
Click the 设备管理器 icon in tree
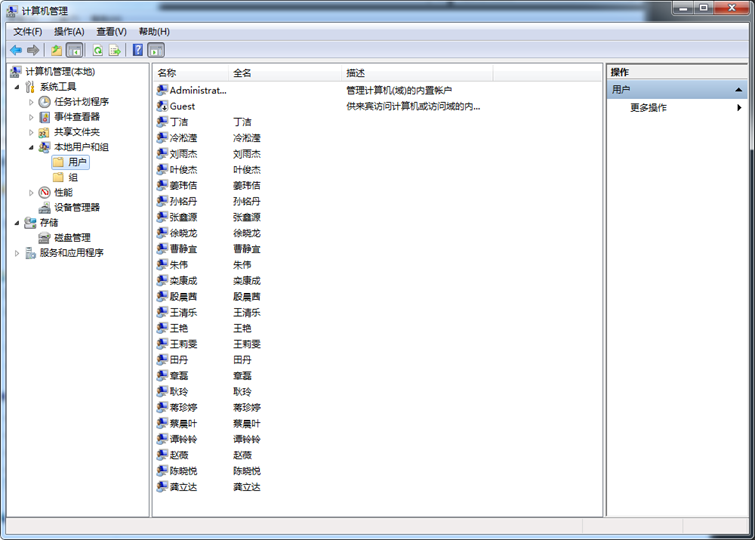[44, 208]
